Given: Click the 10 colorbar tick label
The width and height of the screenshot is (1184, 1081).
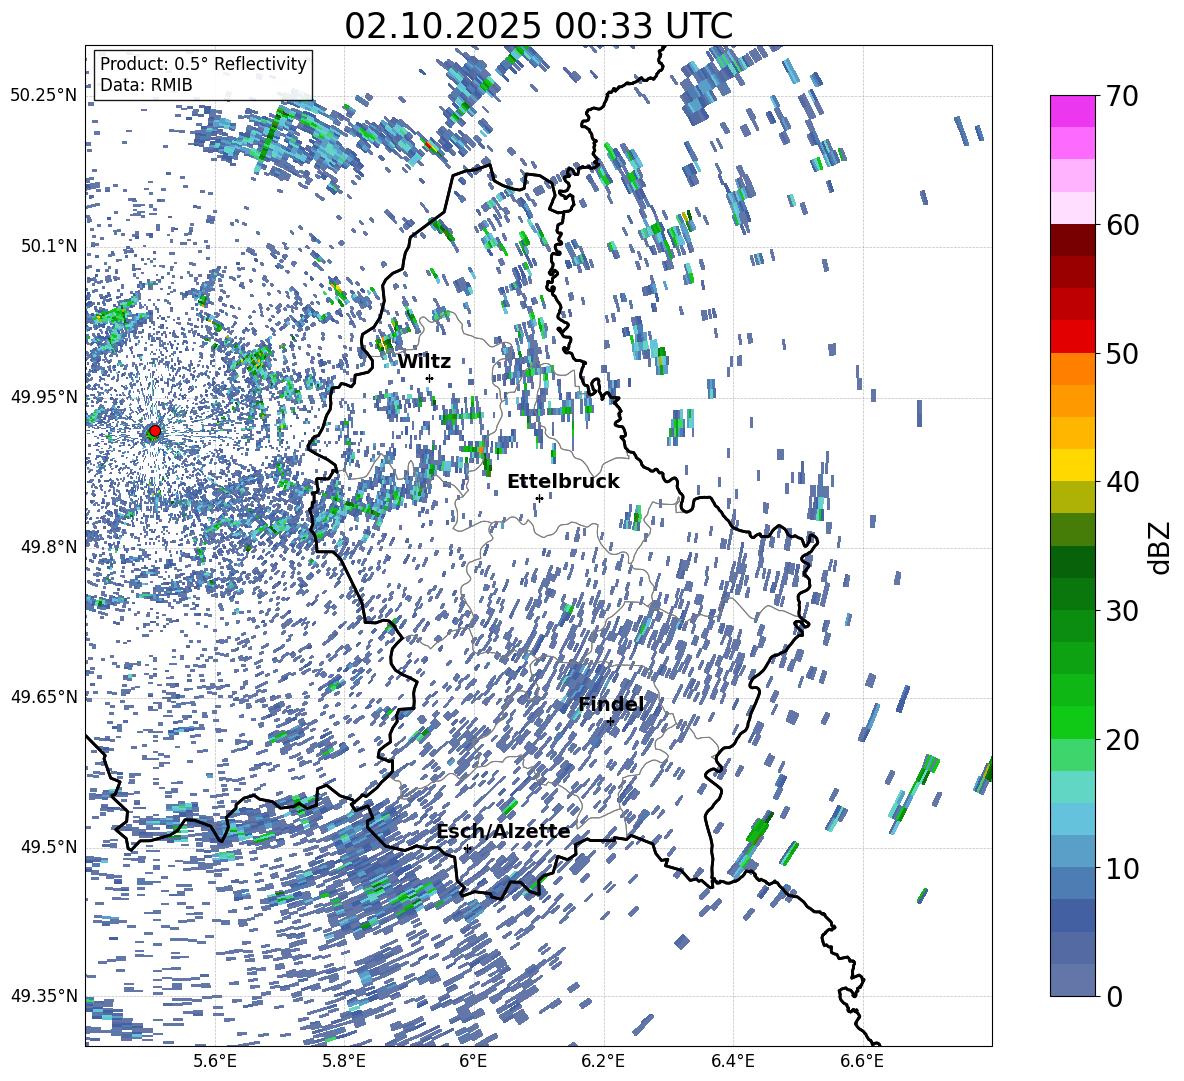Looking at the screenshot, I should [x=1122, y=868].
